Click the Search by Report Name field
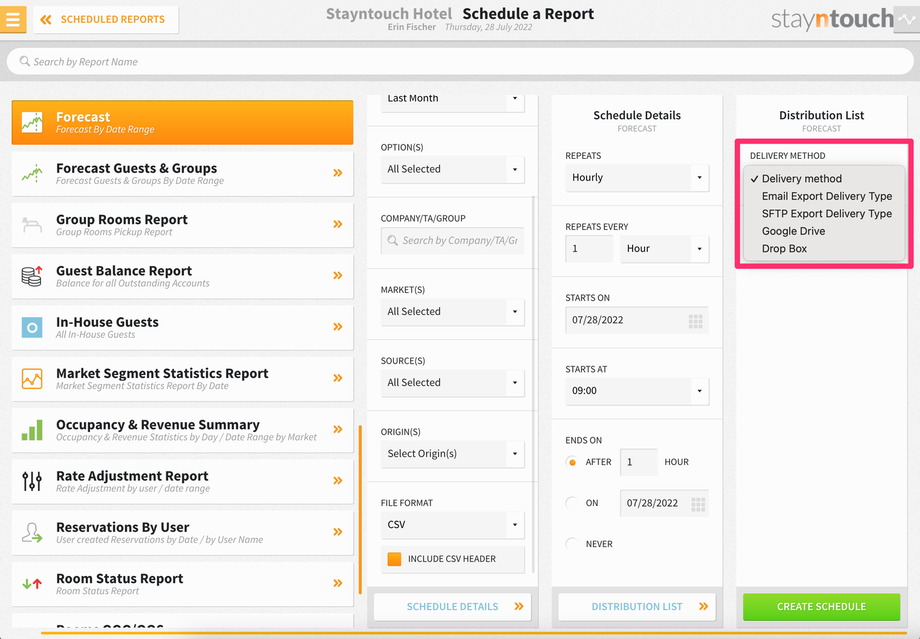 coord(460,61)
